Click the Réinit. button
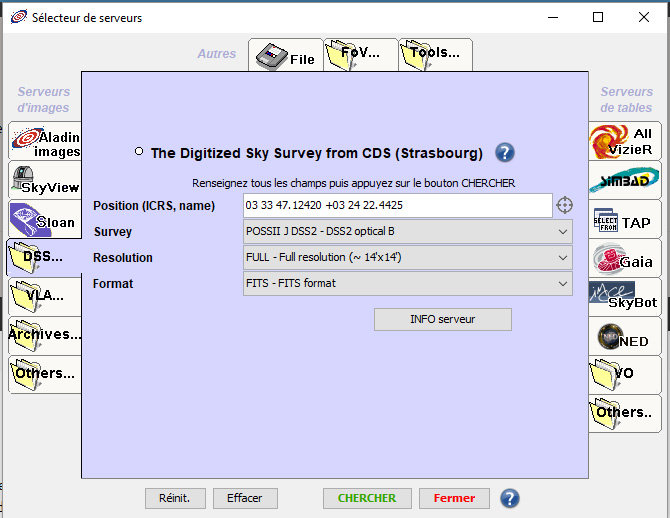 (x=175, y=498)
